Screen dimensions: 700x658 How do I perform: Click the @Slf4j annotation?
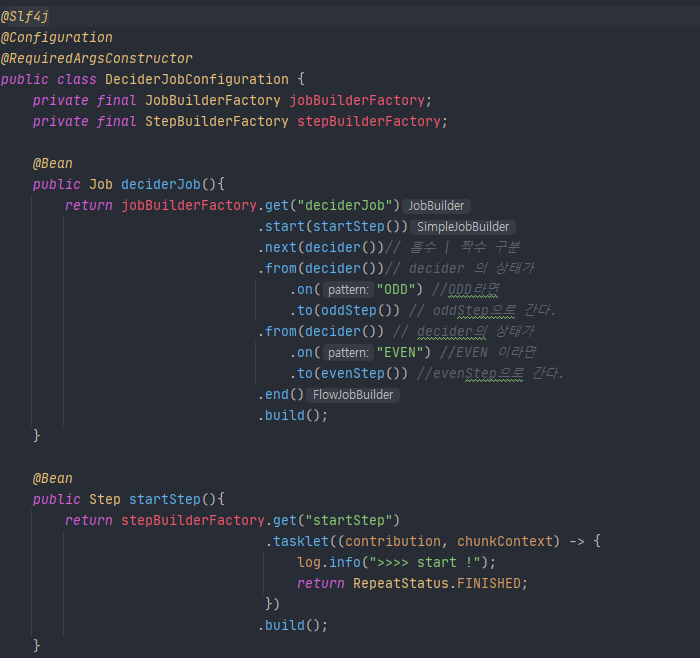[x=25, y=17]
